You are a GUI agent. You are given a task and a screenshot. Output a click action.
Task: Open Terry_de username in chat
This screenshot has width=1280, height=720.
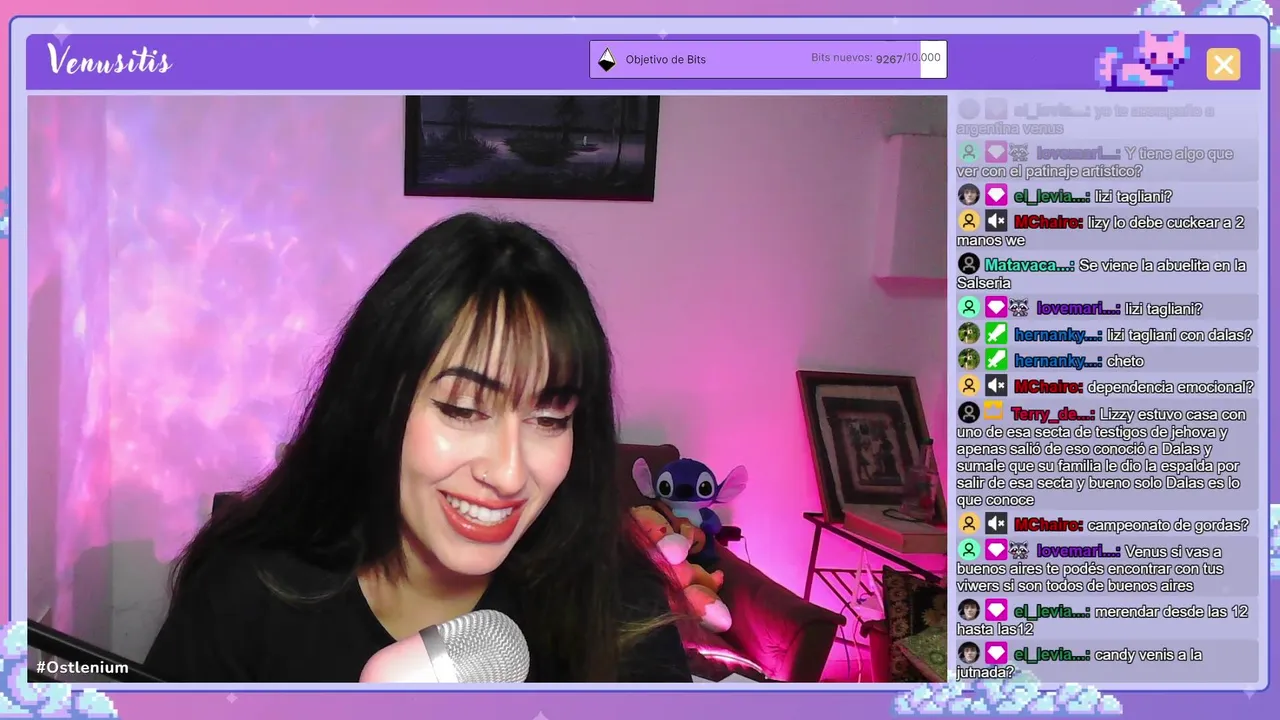[1052, 414]
